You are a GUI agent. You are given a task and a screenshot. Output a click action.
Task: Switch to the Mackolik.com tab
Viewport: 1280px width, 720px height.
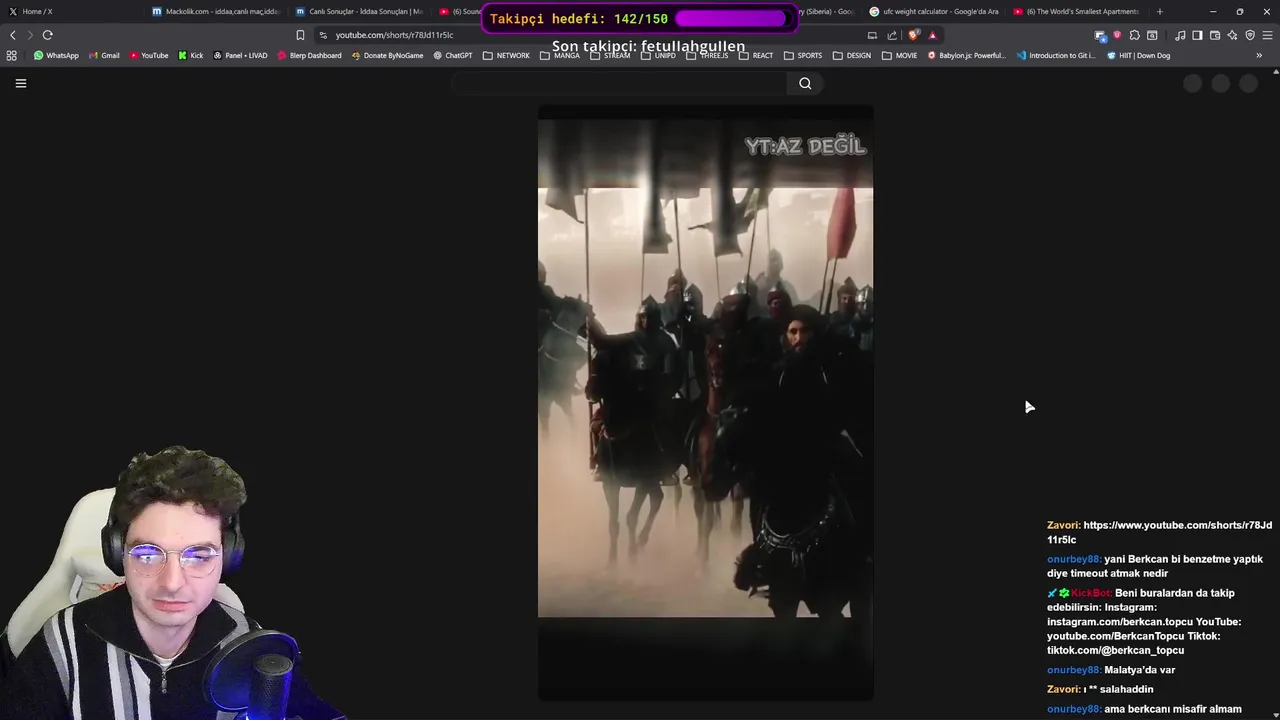pyautogui.click(x=218, y=11)
